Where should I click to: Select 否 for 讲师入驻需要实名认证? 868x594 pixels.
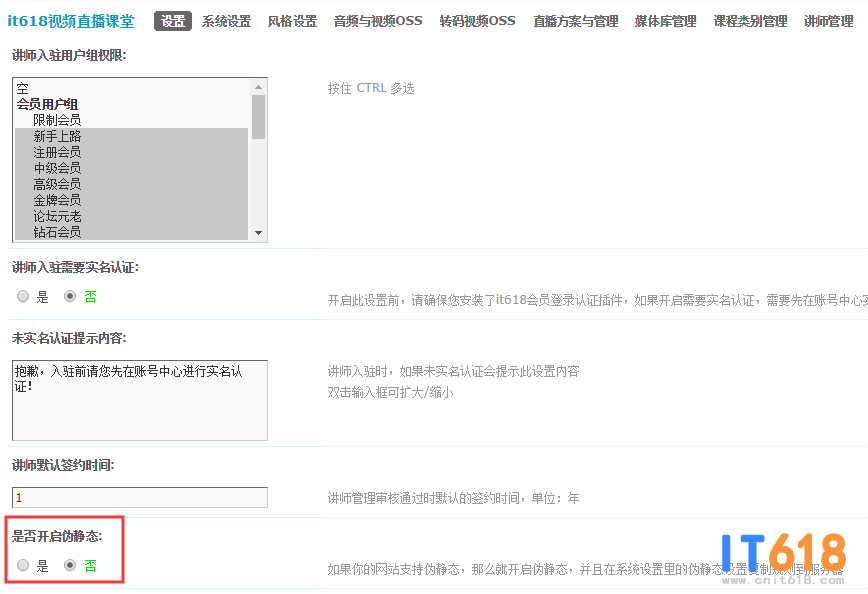point(70,297)
